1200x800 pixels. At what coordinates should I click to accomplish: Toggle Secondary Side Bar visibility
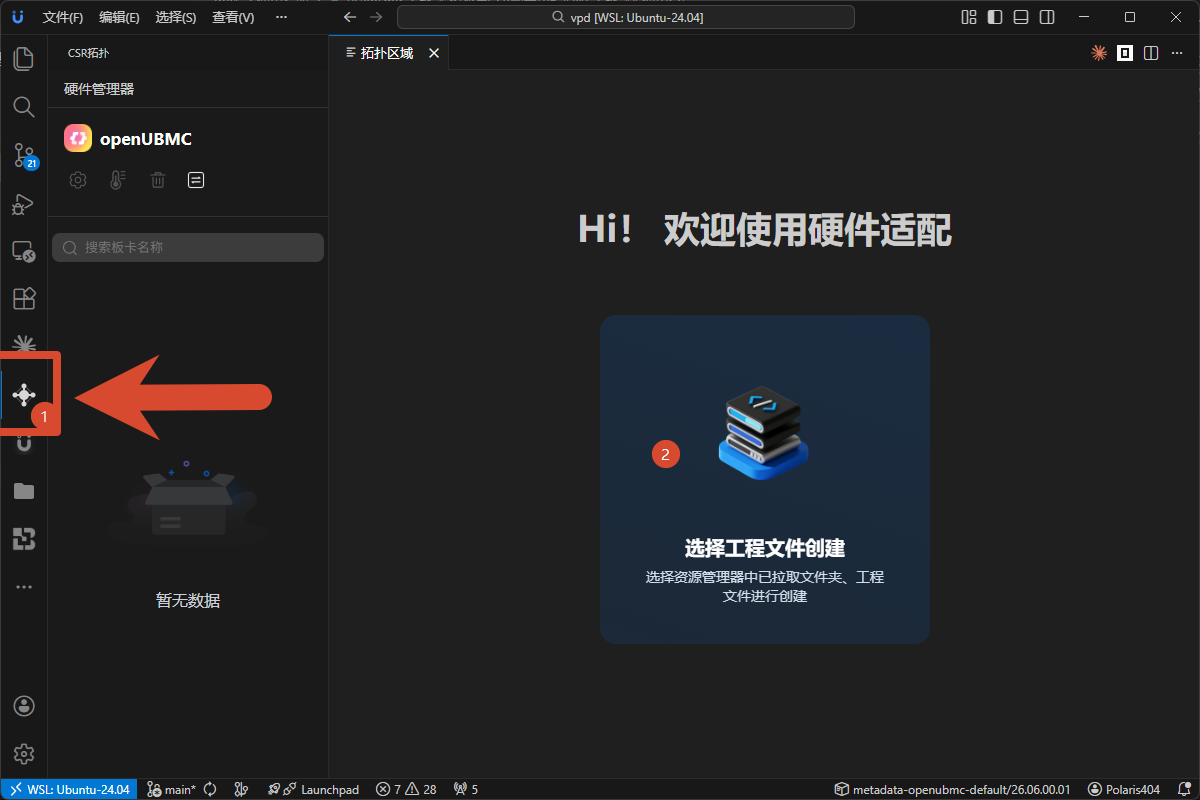(1047, 17)
